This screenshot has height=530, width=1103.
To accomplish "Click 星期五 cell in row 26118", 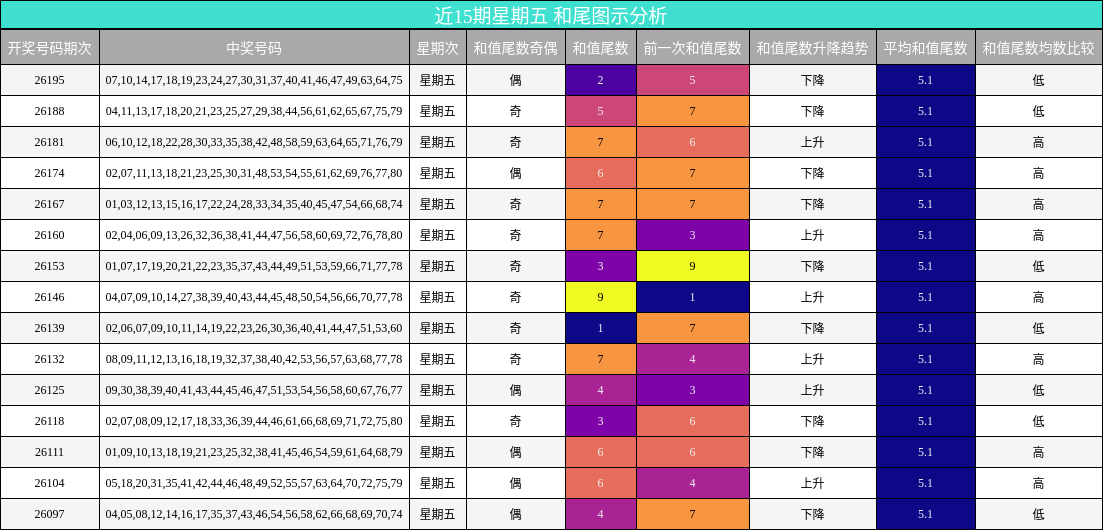I will pos(438,421).
